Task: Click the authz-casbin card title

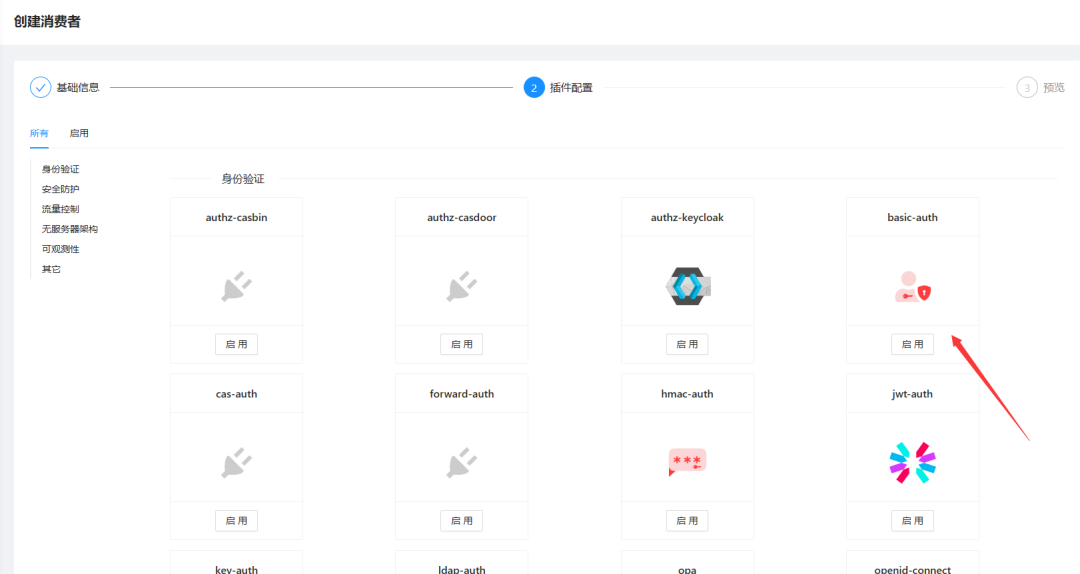Action: [x=236, y=217]
